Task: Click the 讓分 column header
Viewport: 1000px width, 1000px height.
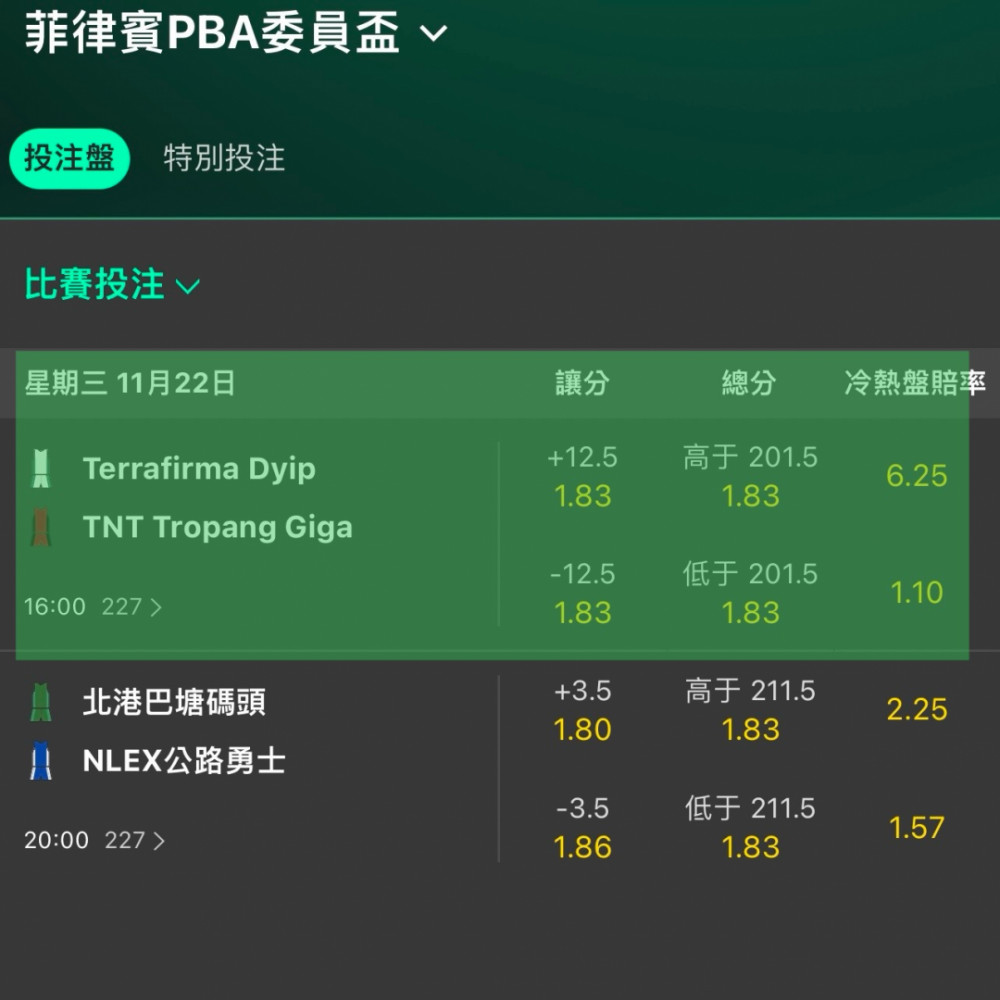Action: click(x=582, y=383)
